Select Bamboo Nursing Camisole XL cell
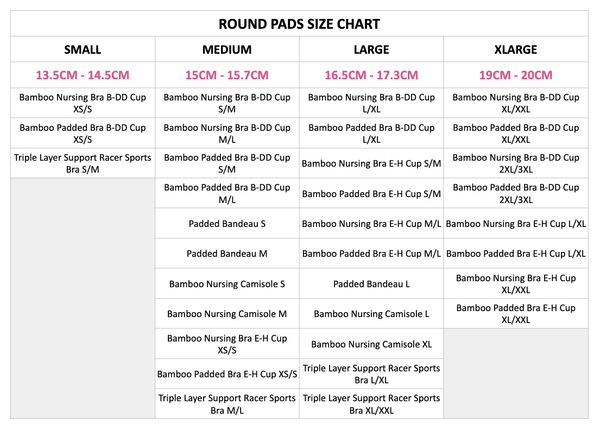This screenshot has height=430, width=600. click(x=371, y=344)
